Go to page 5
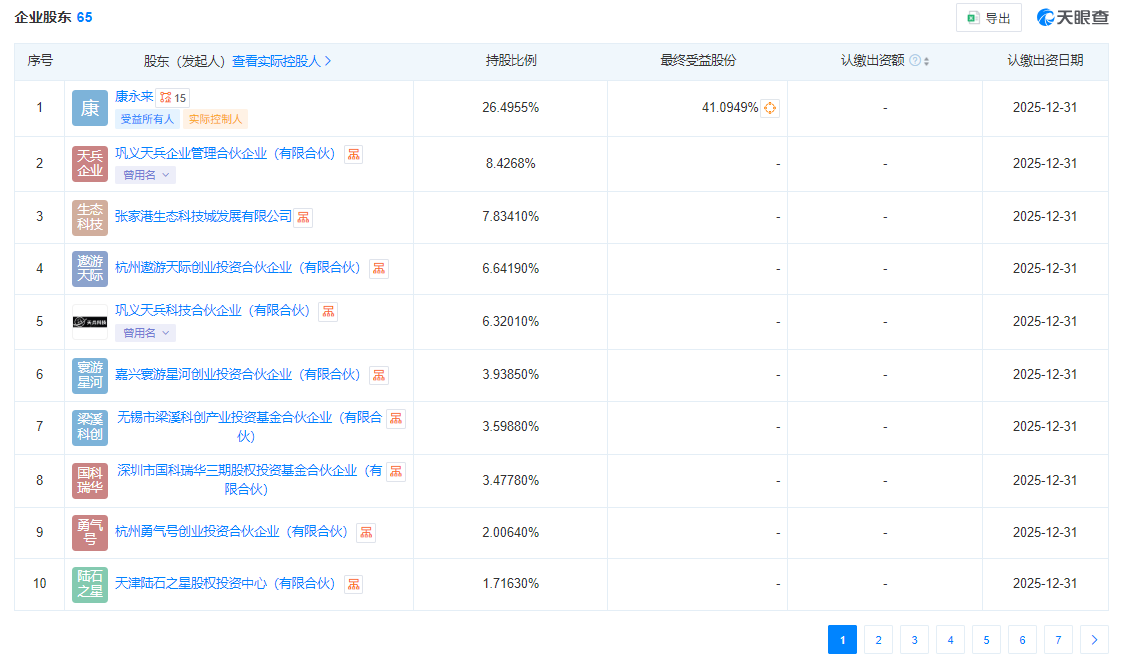The height and width of the screenshot is (664, 1123). click(986, 640)
